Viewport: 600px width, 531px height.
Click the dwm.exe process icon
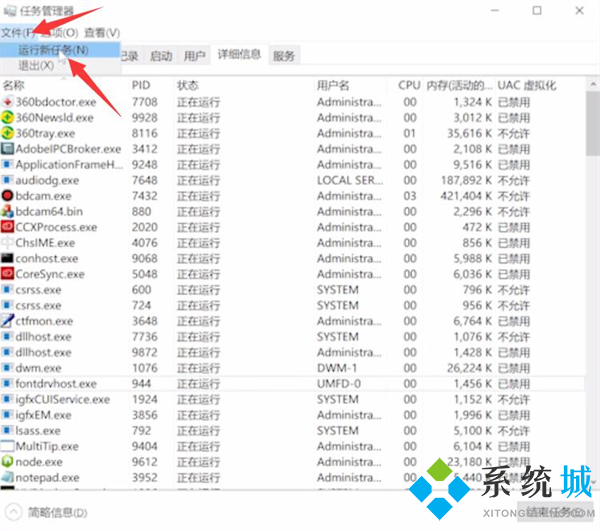[7, 368]
